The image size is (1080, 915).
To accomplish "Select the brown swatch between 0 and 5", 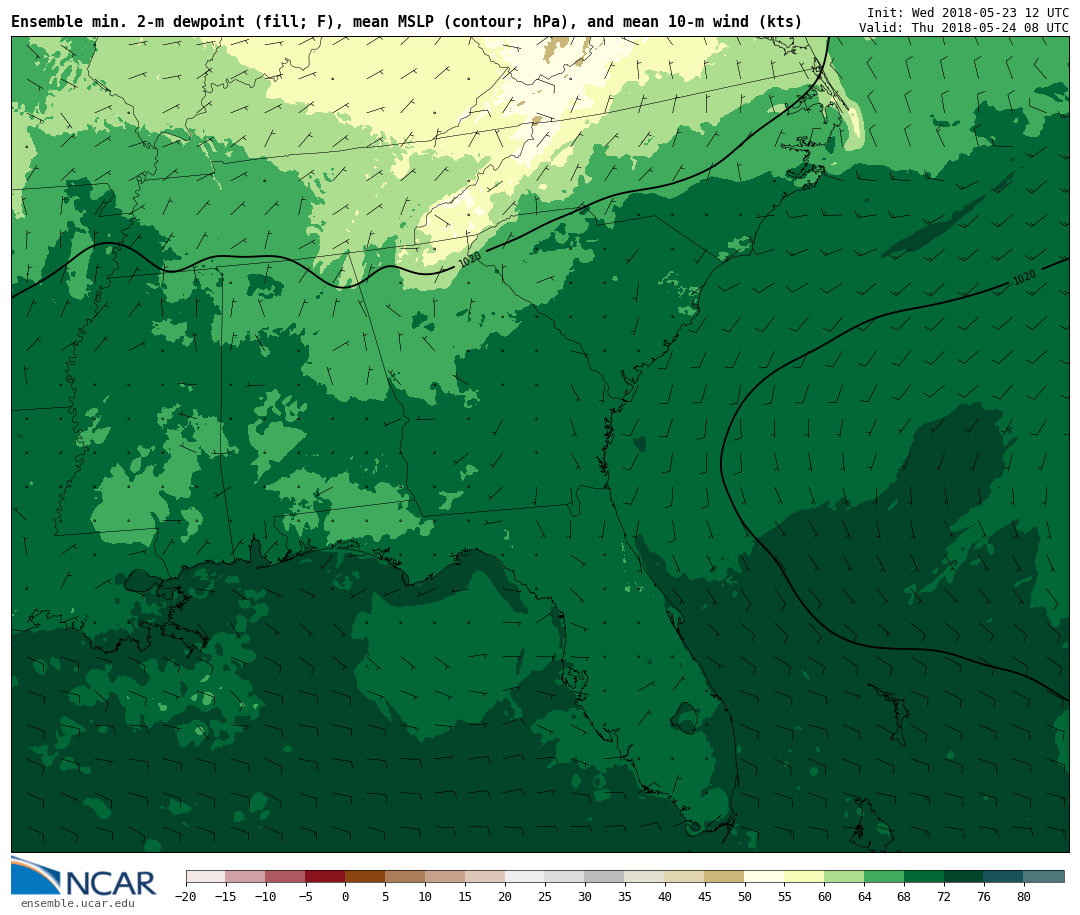I will 365,877.
